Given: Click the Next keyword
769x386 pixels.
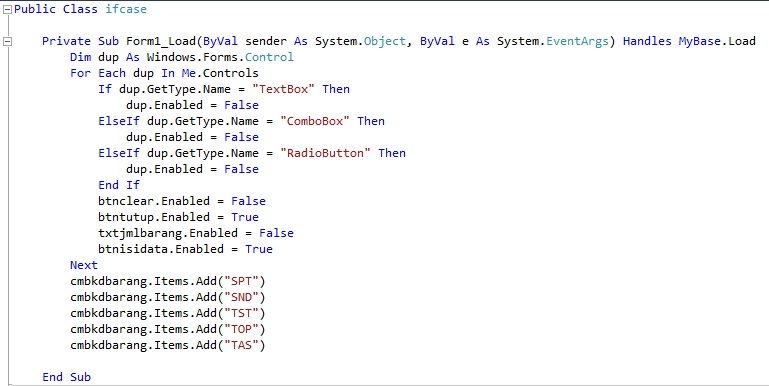Looking at the screenshot, I should tap(84, 265).
